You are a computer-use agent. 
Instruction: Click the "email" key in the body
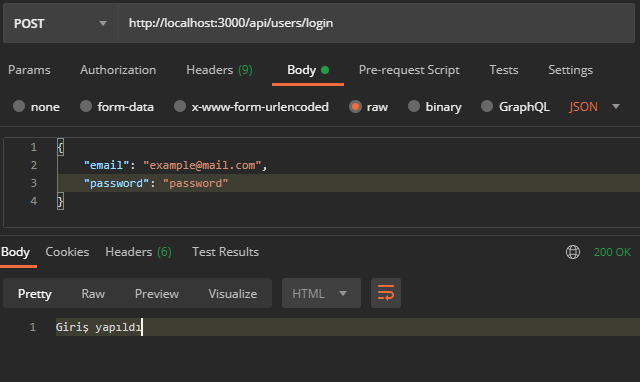click(107, 165)
